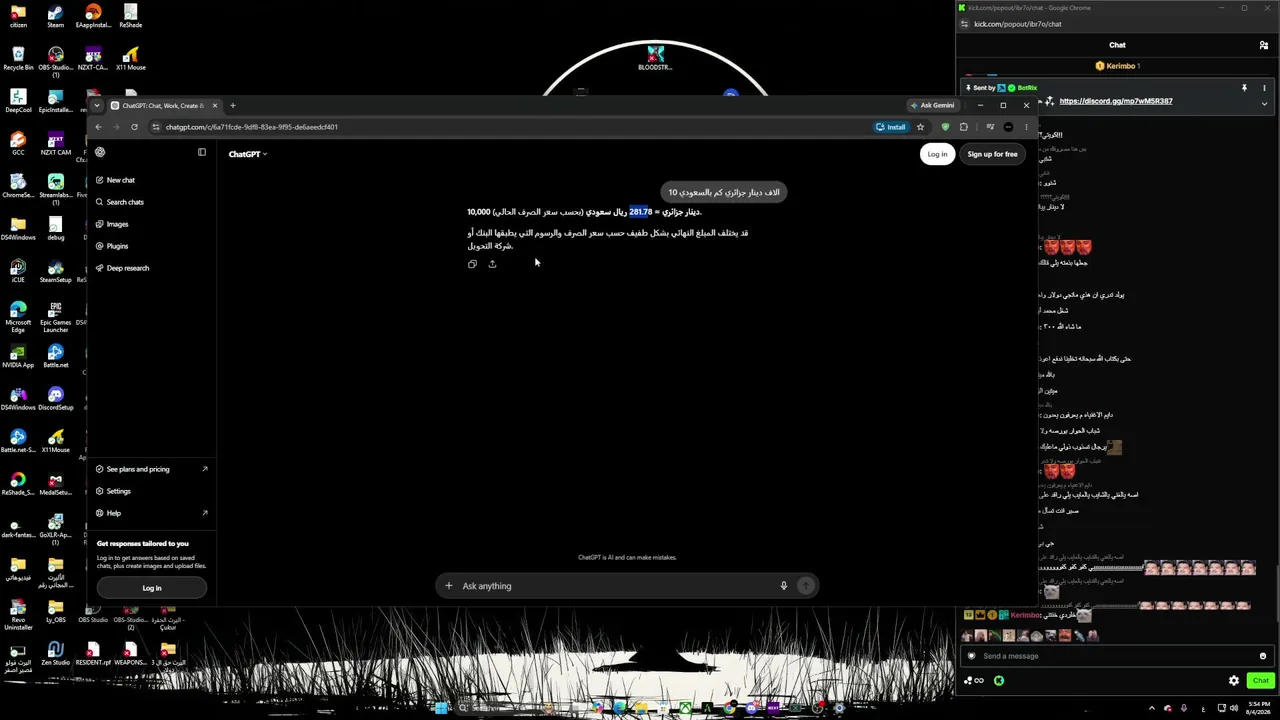Bookmark this page with the star icon
Screen dimensions: 1280x720
(x=921, y=127)
